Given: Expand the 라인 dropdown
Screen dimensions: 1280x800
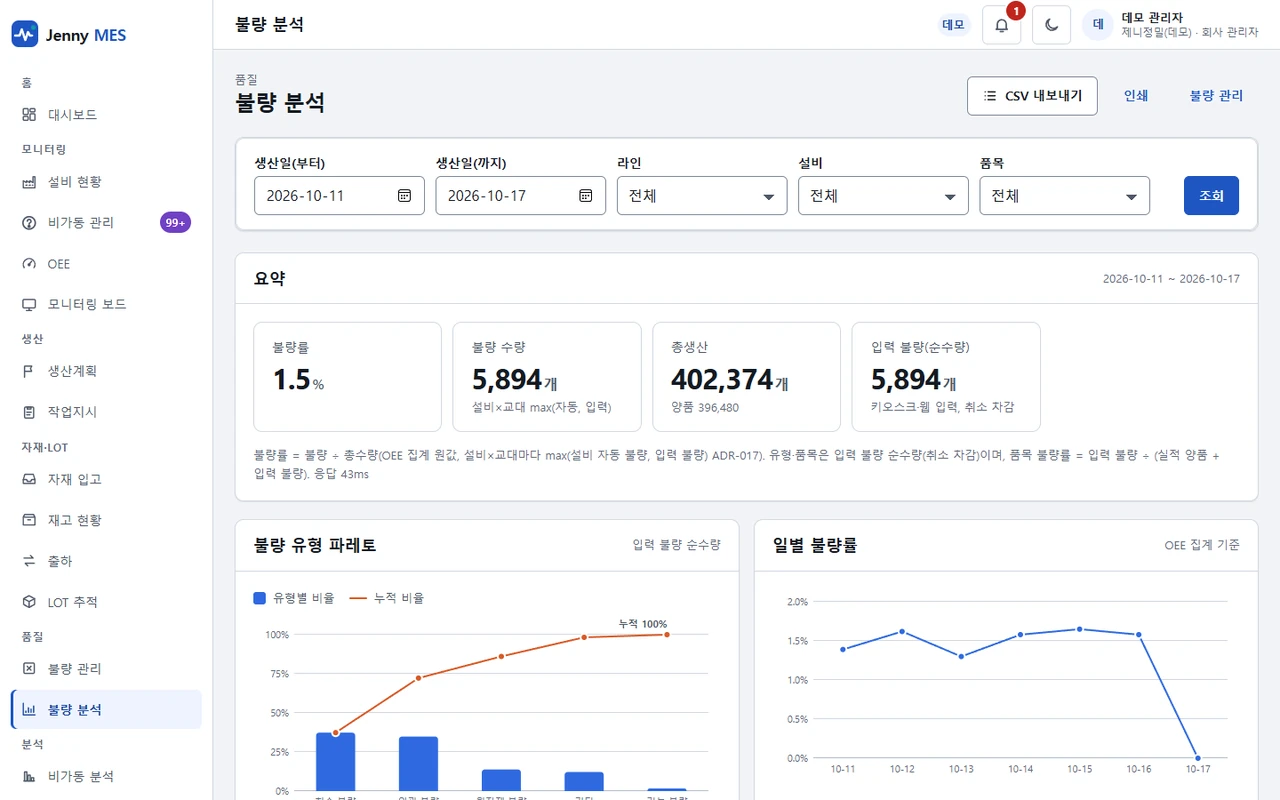Looking at the screenshot, I should (702, 196).
